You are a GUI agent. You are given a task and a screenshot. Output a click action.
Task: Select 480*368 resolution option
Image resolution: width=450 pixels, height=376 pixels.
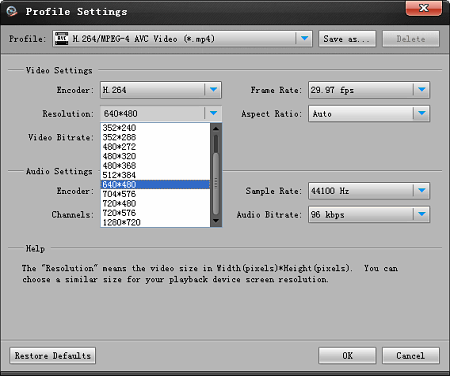pos(155,166)
